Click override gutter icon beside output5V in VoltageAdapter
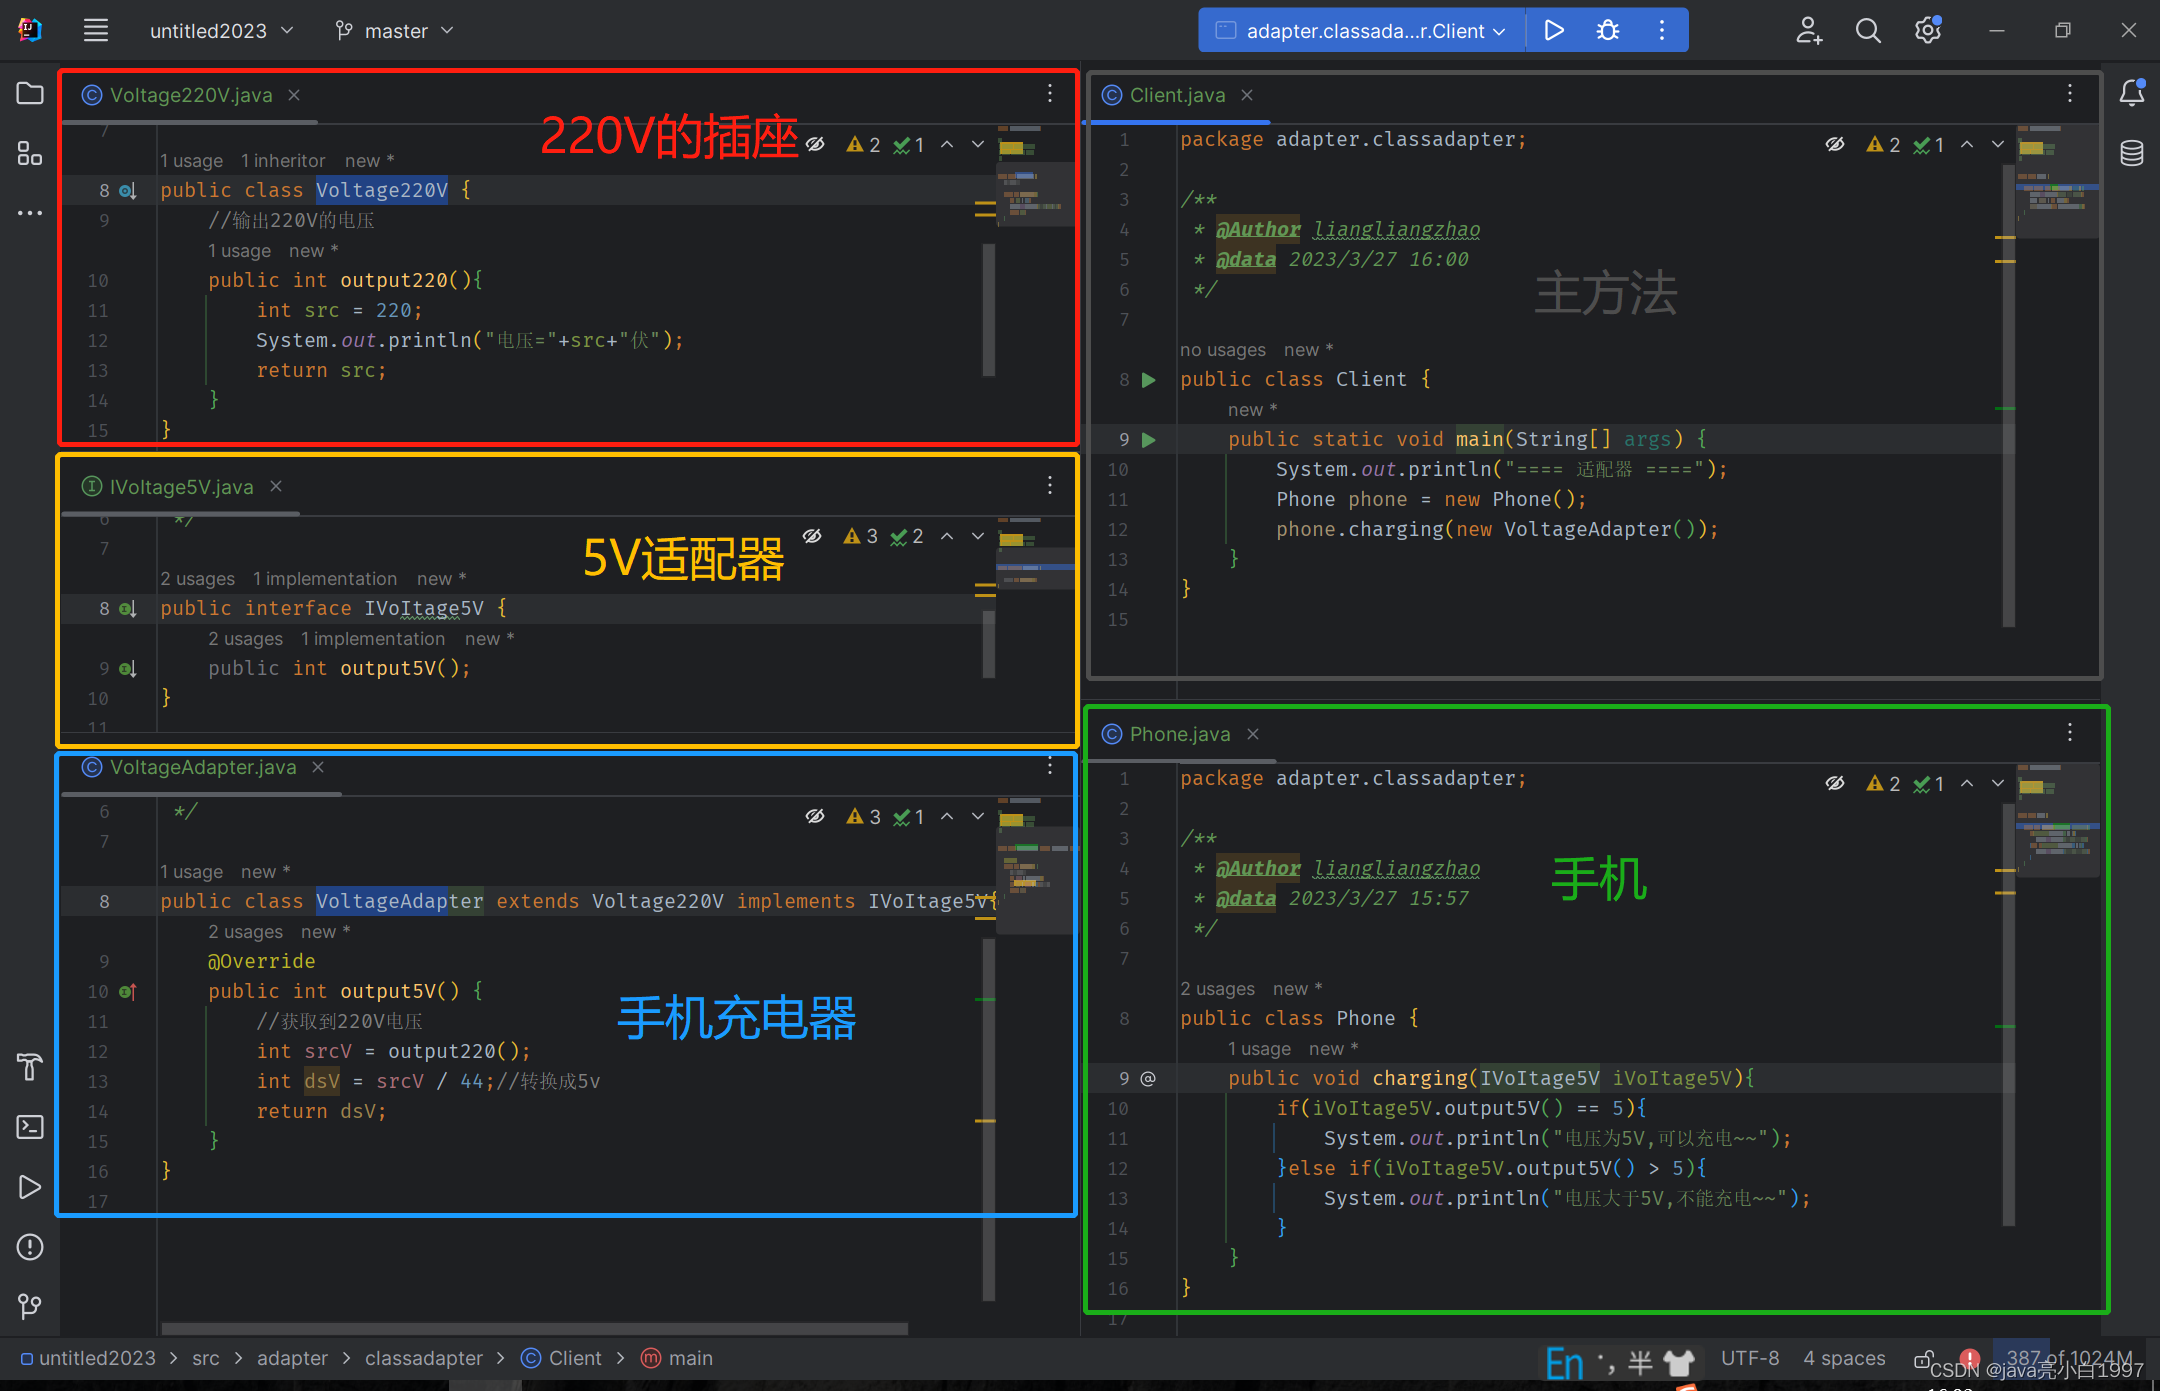 128,991
